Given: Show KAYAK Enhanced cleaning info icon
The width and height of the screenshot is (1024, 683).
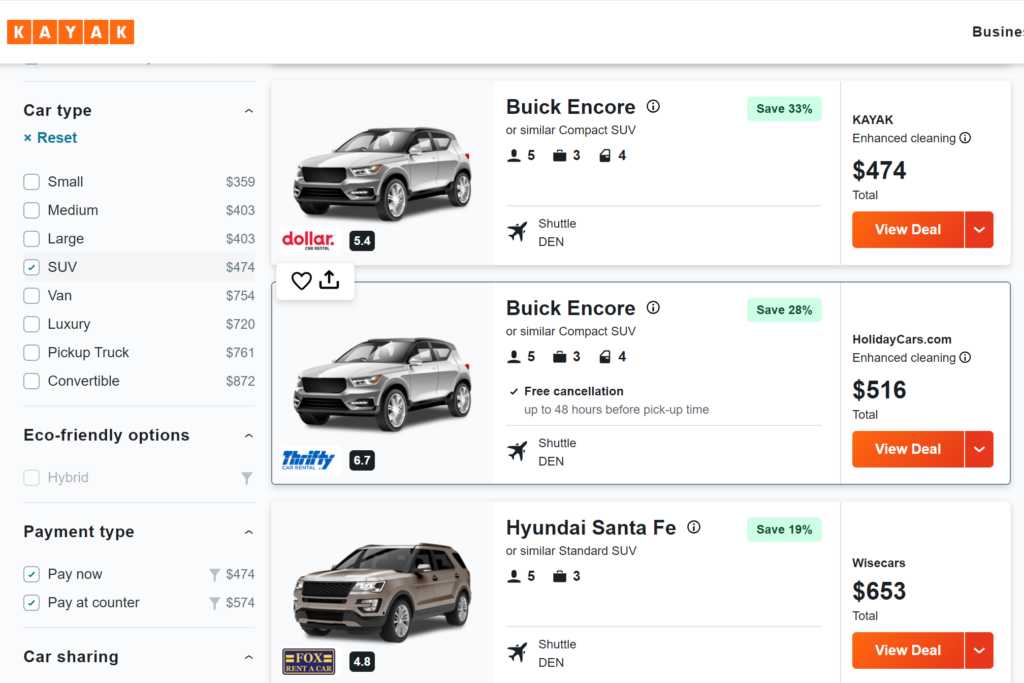Looking at the screenshot, I should (965, 138).
